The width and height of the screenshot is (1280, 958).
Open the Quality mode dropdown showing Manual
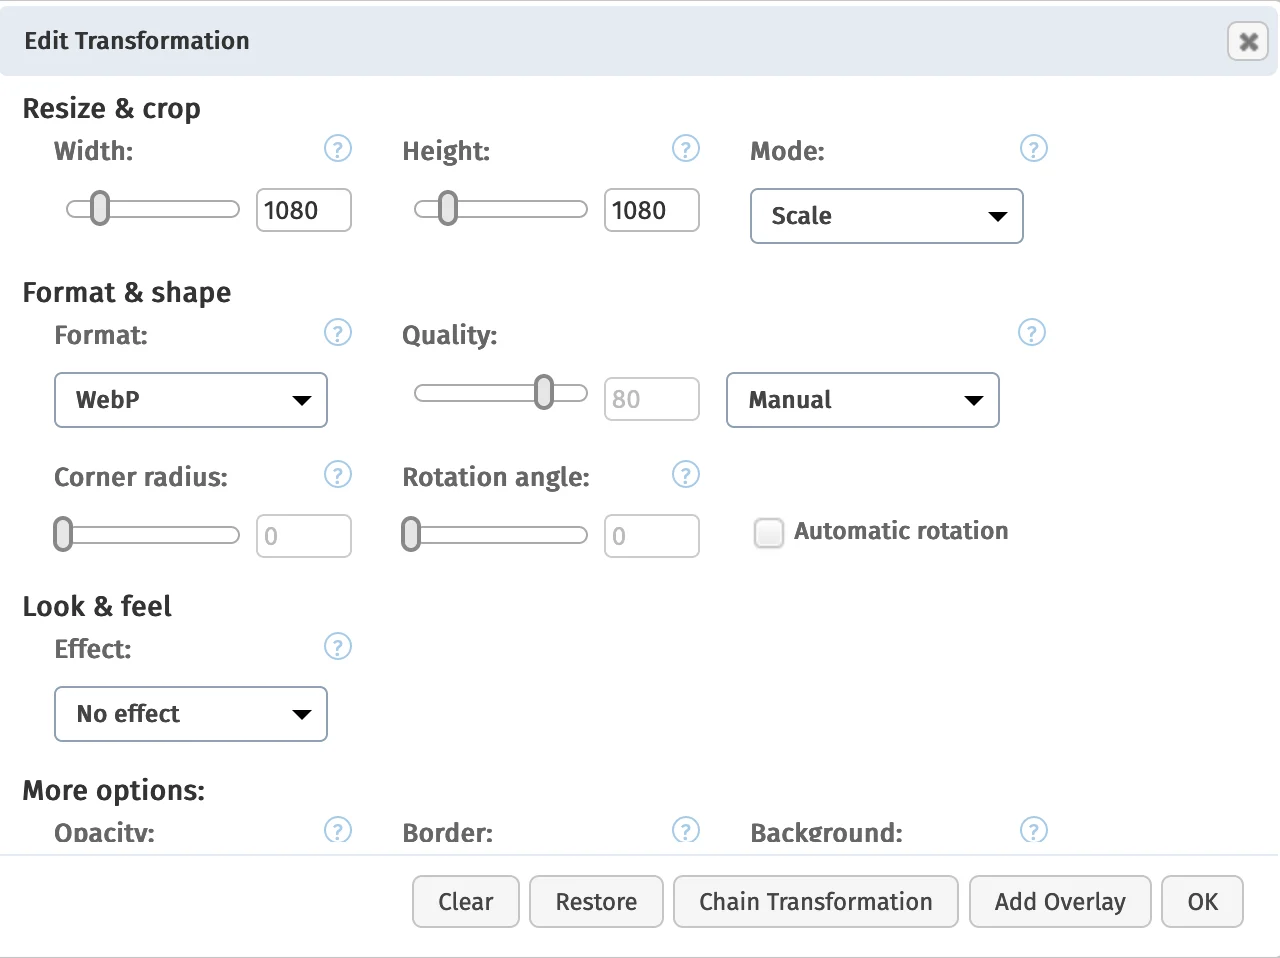click(862, 400)
